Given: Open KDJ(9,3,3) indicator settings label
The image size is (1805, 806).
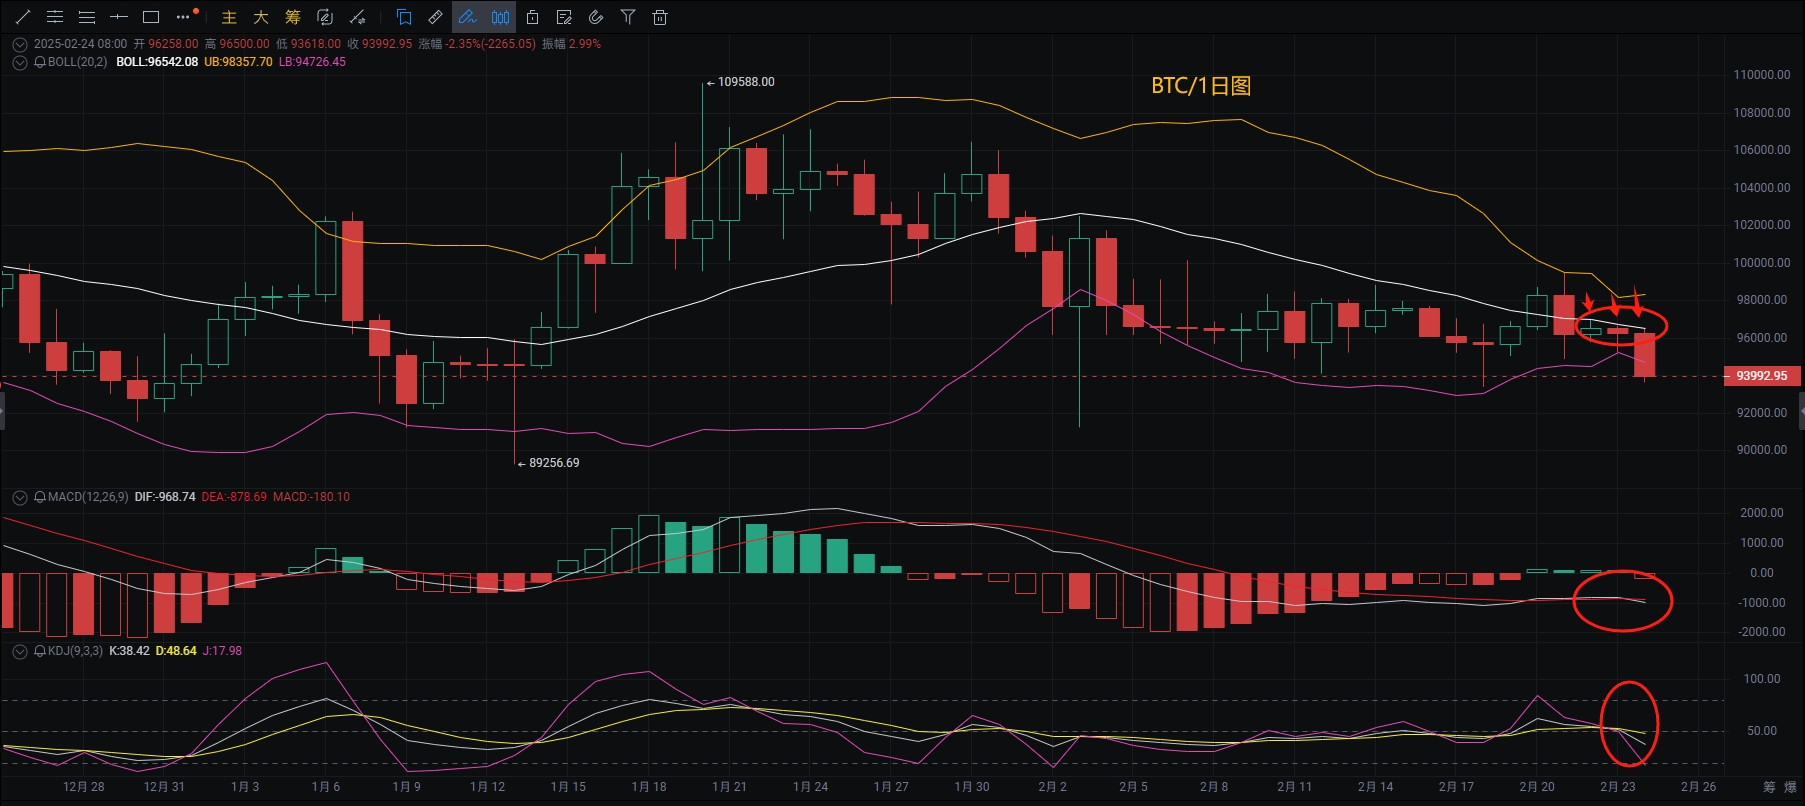Looking at the screenshot, I should [75, 651].
